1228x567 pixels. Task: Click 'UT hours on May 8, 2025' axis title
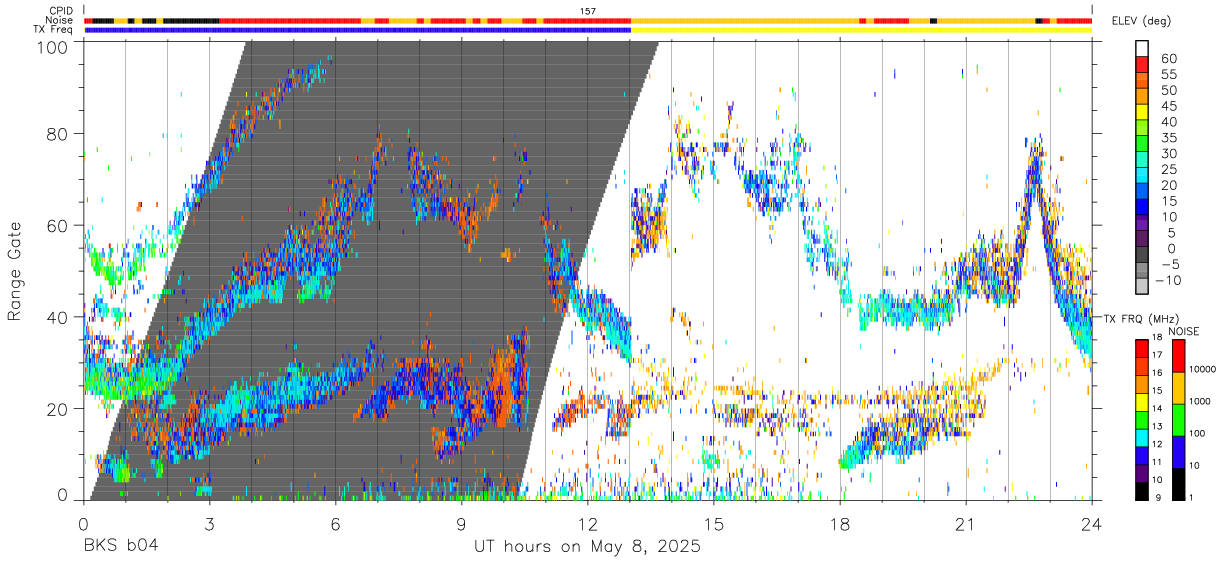pyautogui.click(x=587, y=548)
